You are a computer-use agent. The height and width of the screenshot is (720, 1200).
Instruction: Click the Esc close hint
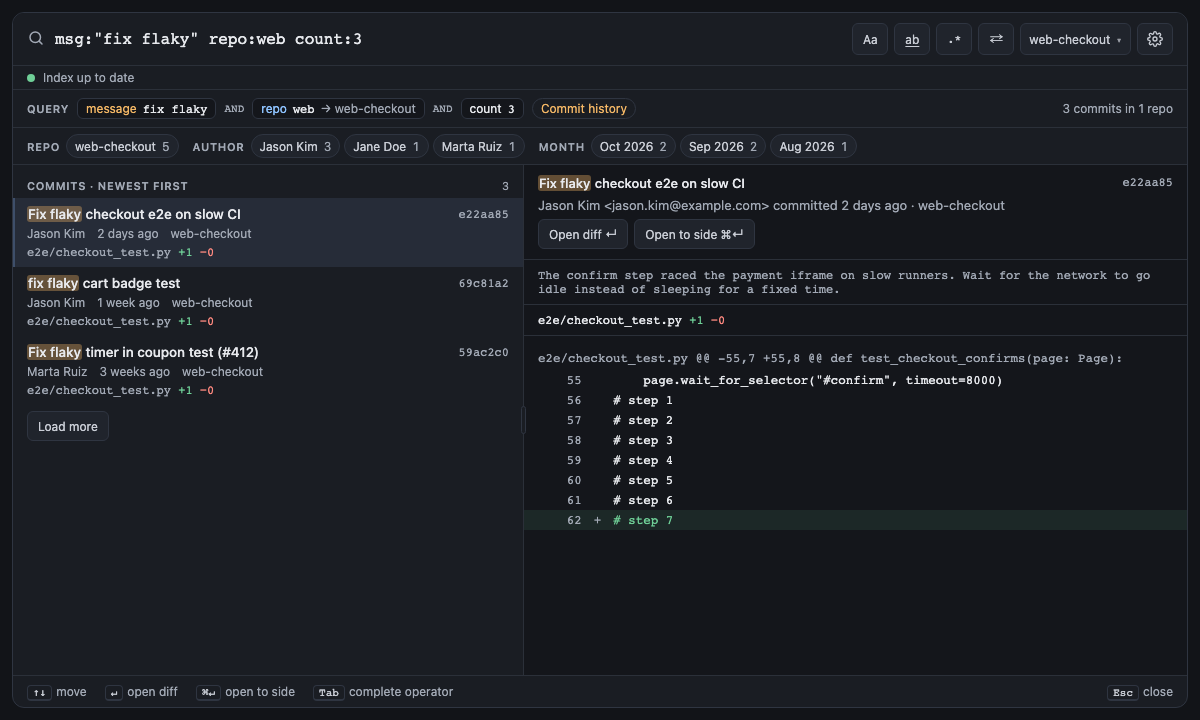[1140, 692]
